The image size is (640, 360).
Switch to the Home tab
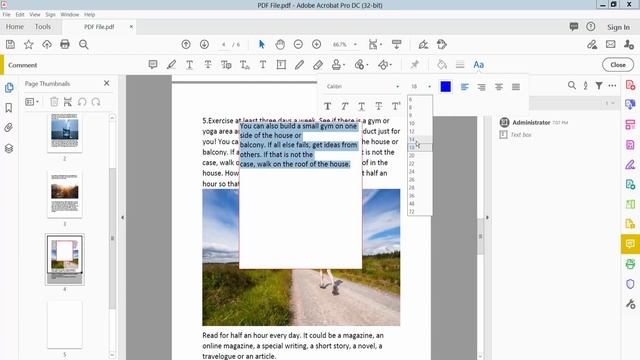click(x=15, y=27)
